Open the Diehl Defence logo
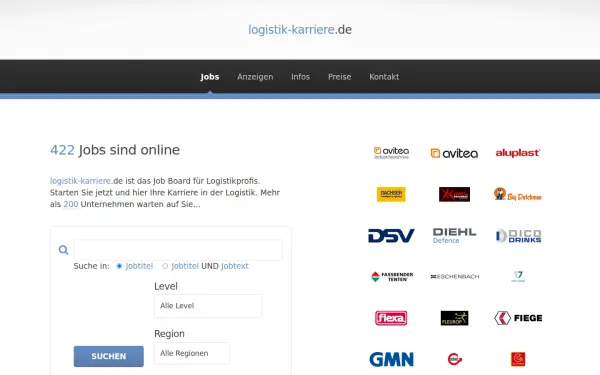Screen dimensions: 600x375 [x=454, y=236]
